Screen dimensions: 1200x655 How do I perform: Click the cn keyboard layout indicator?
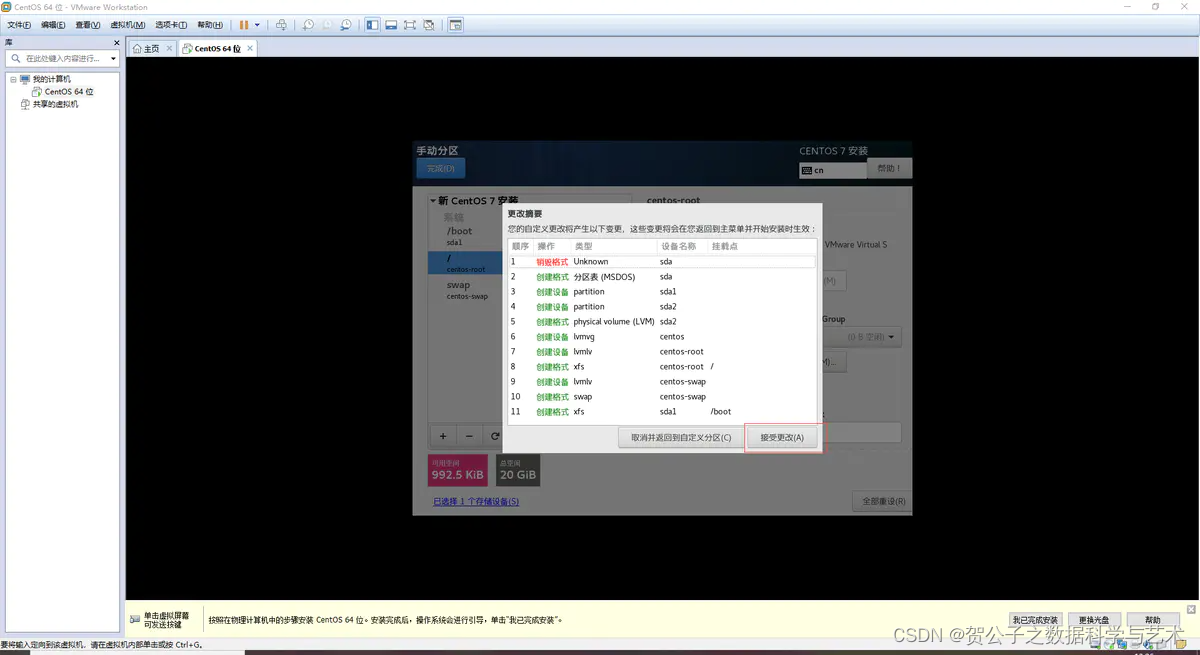pyautogui.click(x=832, y=170)
